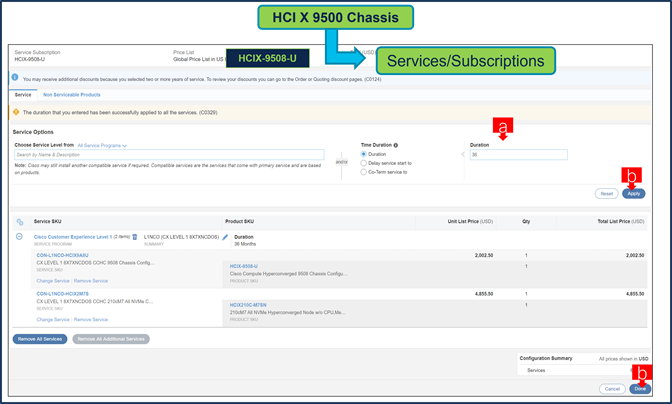Click pencil edit icon next to L1NCO summary

[x=225, y=237]
